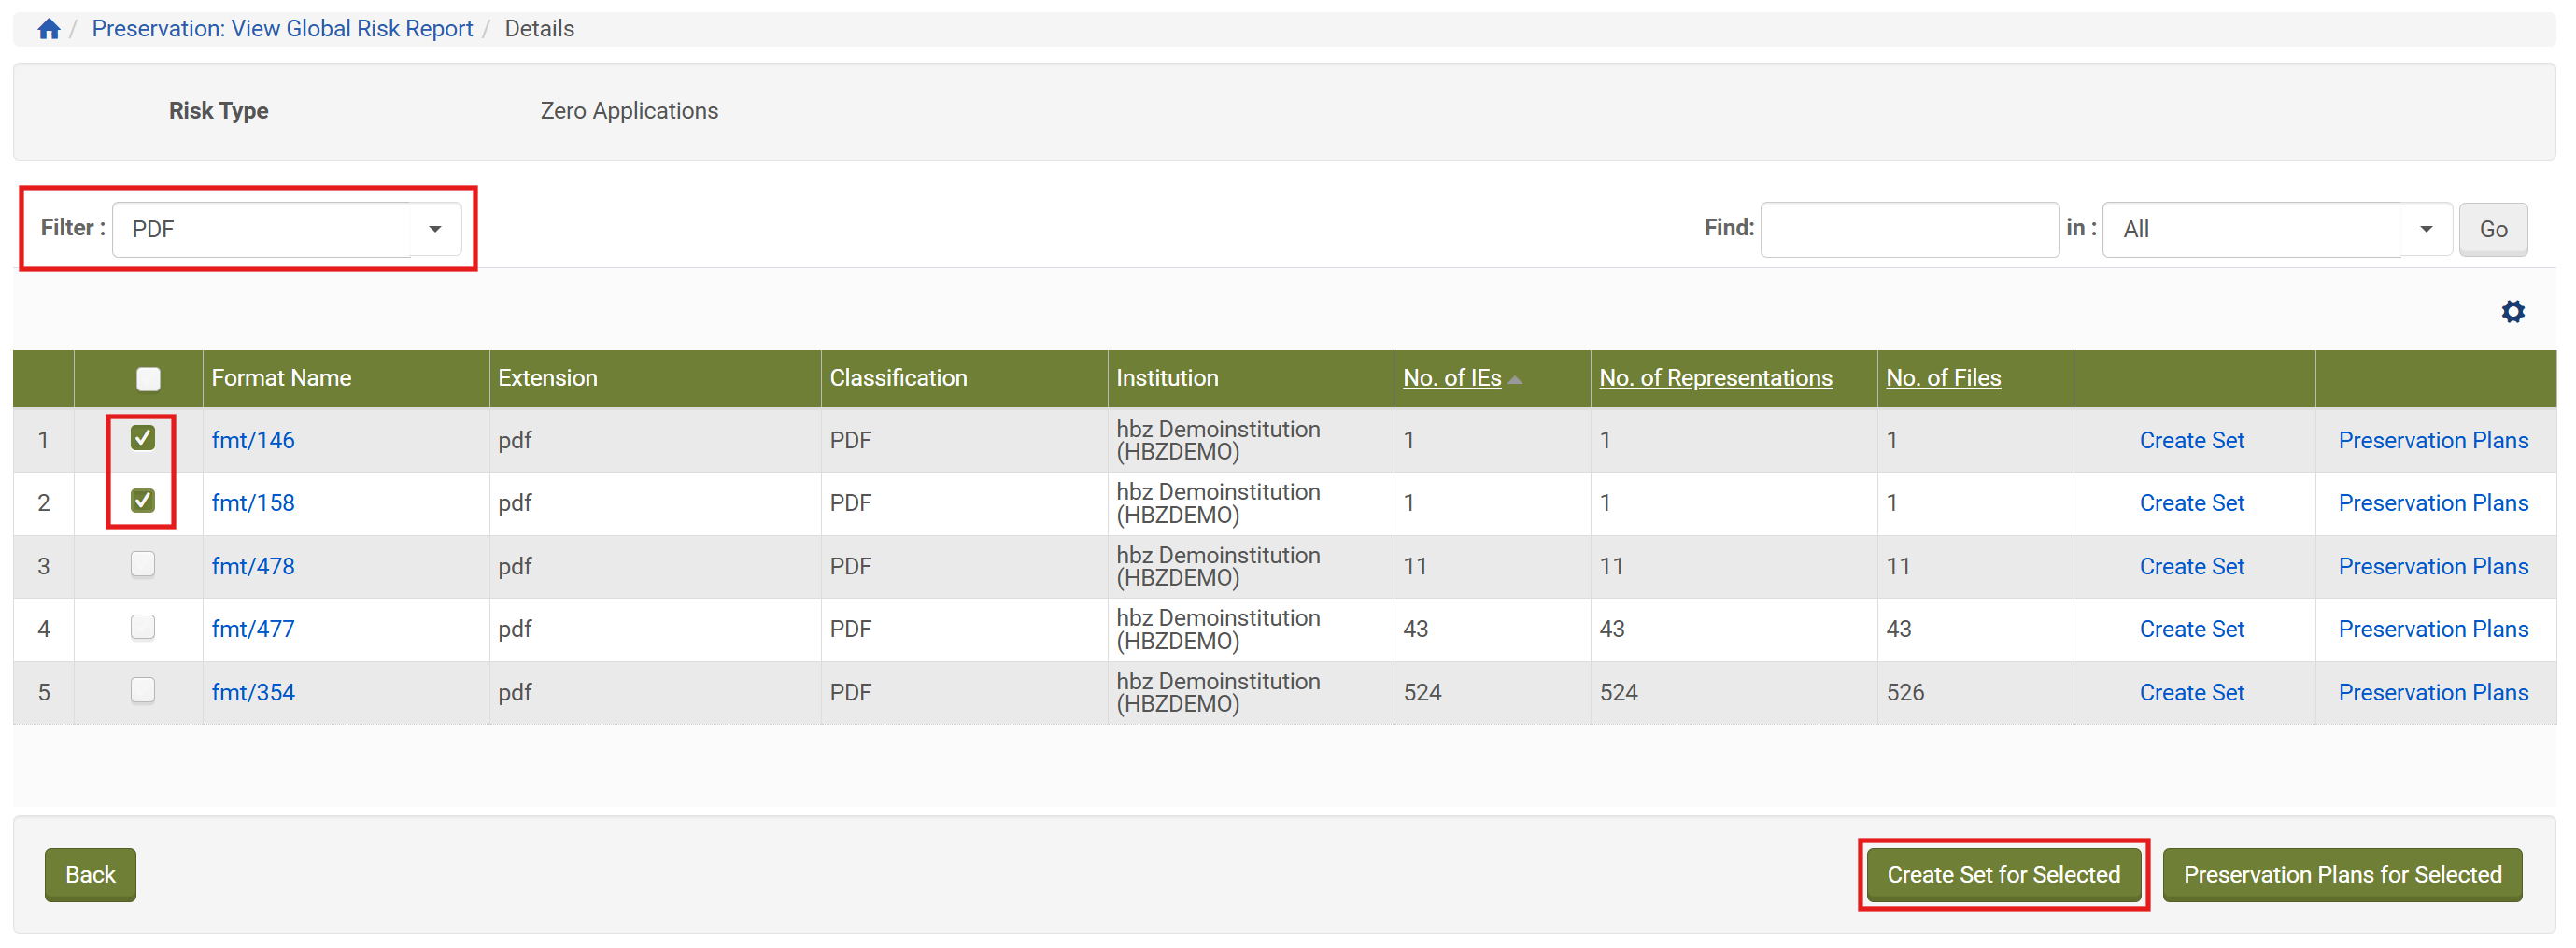Click Create Set for fmt/354 row

(2191, 692)
